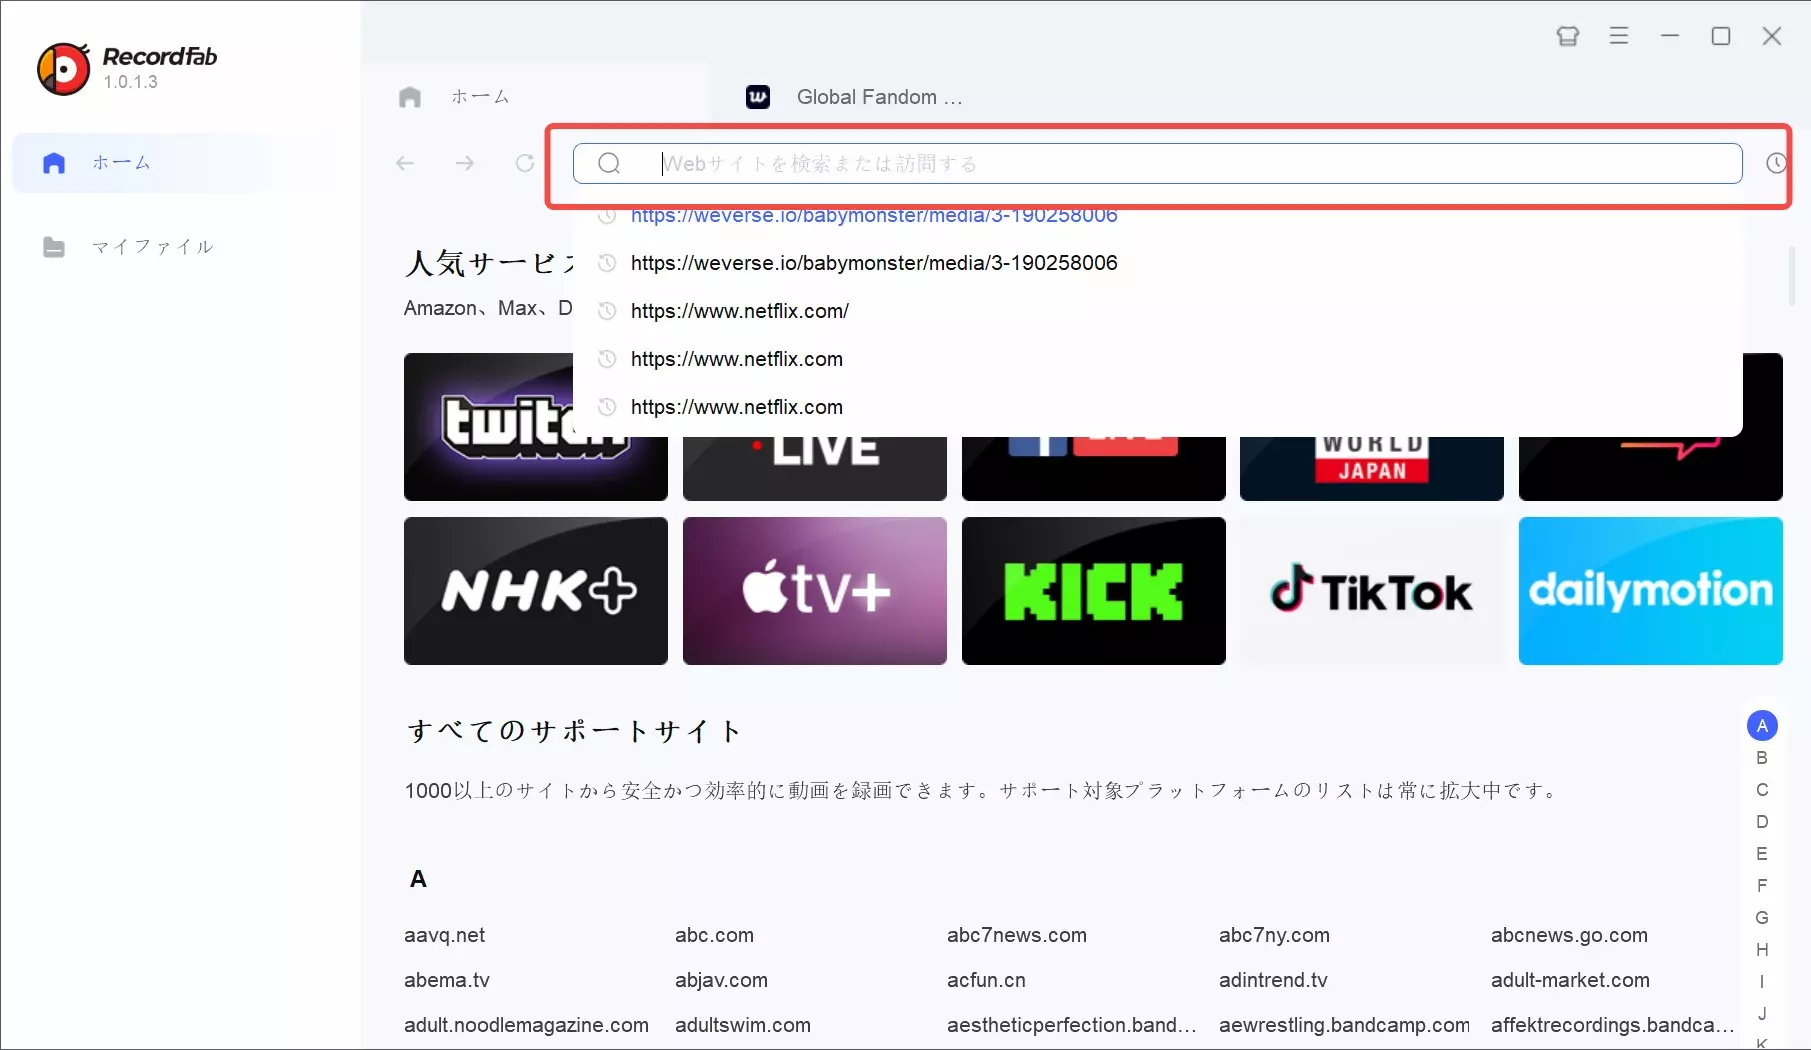Viewport: 1811px width, 1050px height.
Task: Jump to letter D in index
Action: point(1762,822)
